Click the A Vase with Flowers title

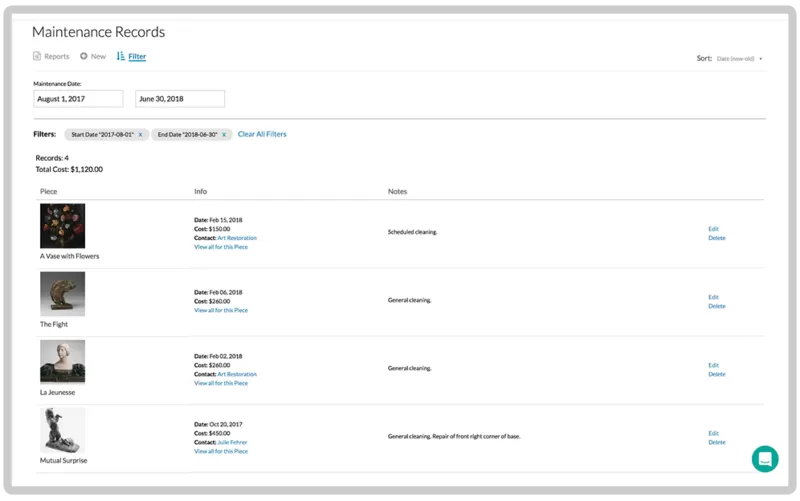point(69,256)
